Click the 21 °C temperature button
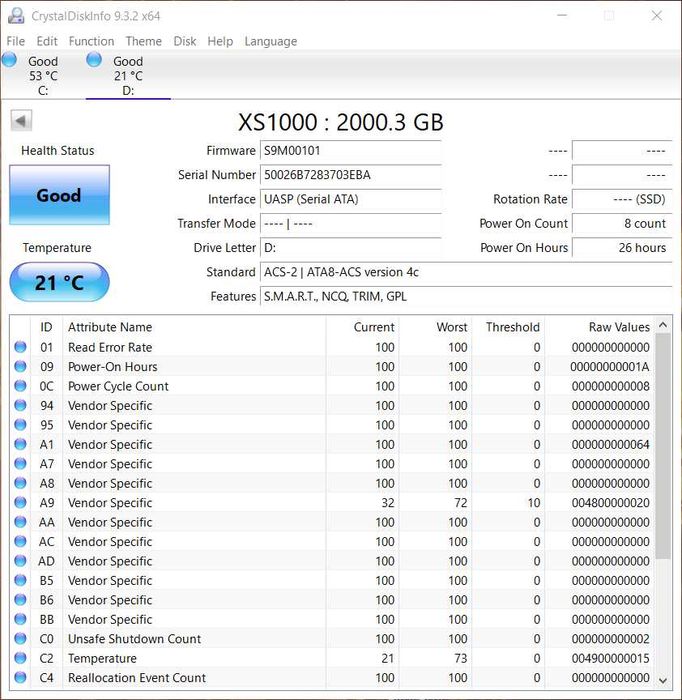The width and height of the screenshot is (682, 700). point(59,282)
